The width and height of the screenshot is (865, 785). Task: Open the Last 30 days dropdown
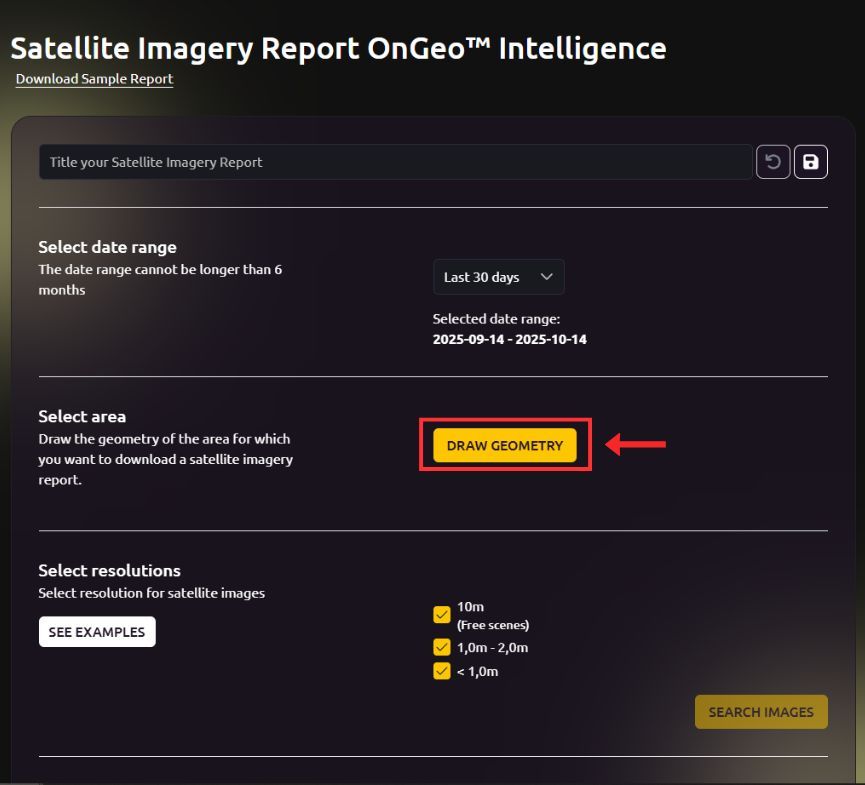point(498,277)
